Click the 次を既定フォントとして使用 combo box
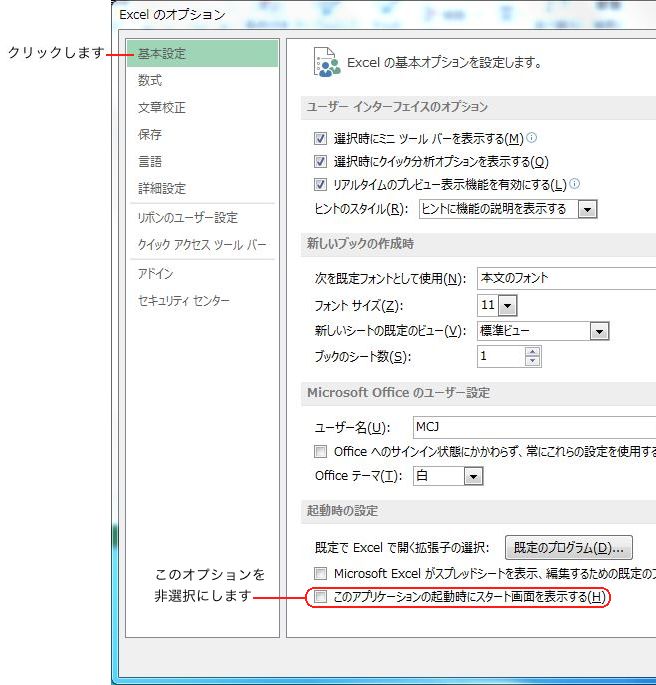 coord(566,278)
